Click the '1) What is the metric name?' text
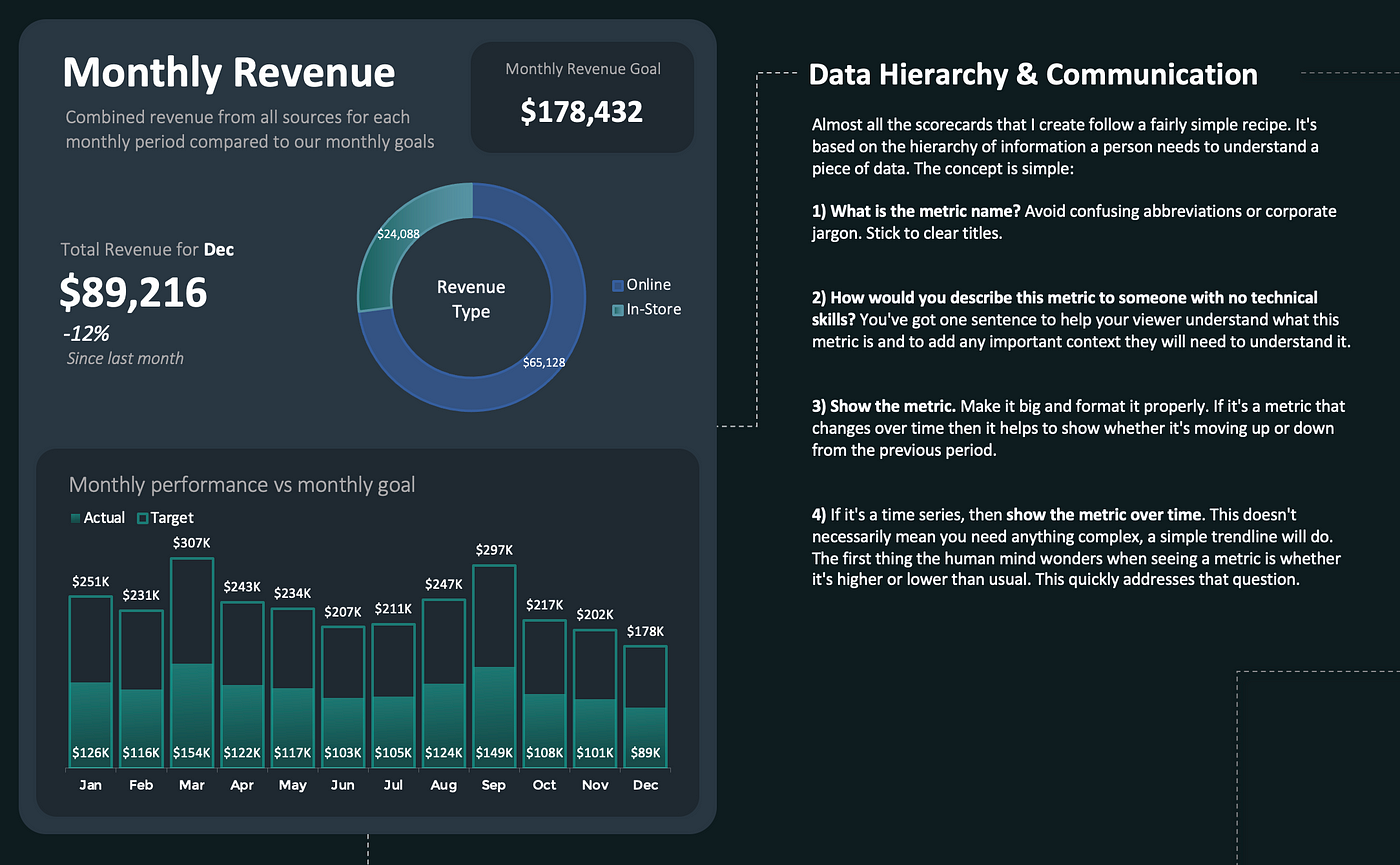The image size is (1400, 865). (x=916, y=212)
